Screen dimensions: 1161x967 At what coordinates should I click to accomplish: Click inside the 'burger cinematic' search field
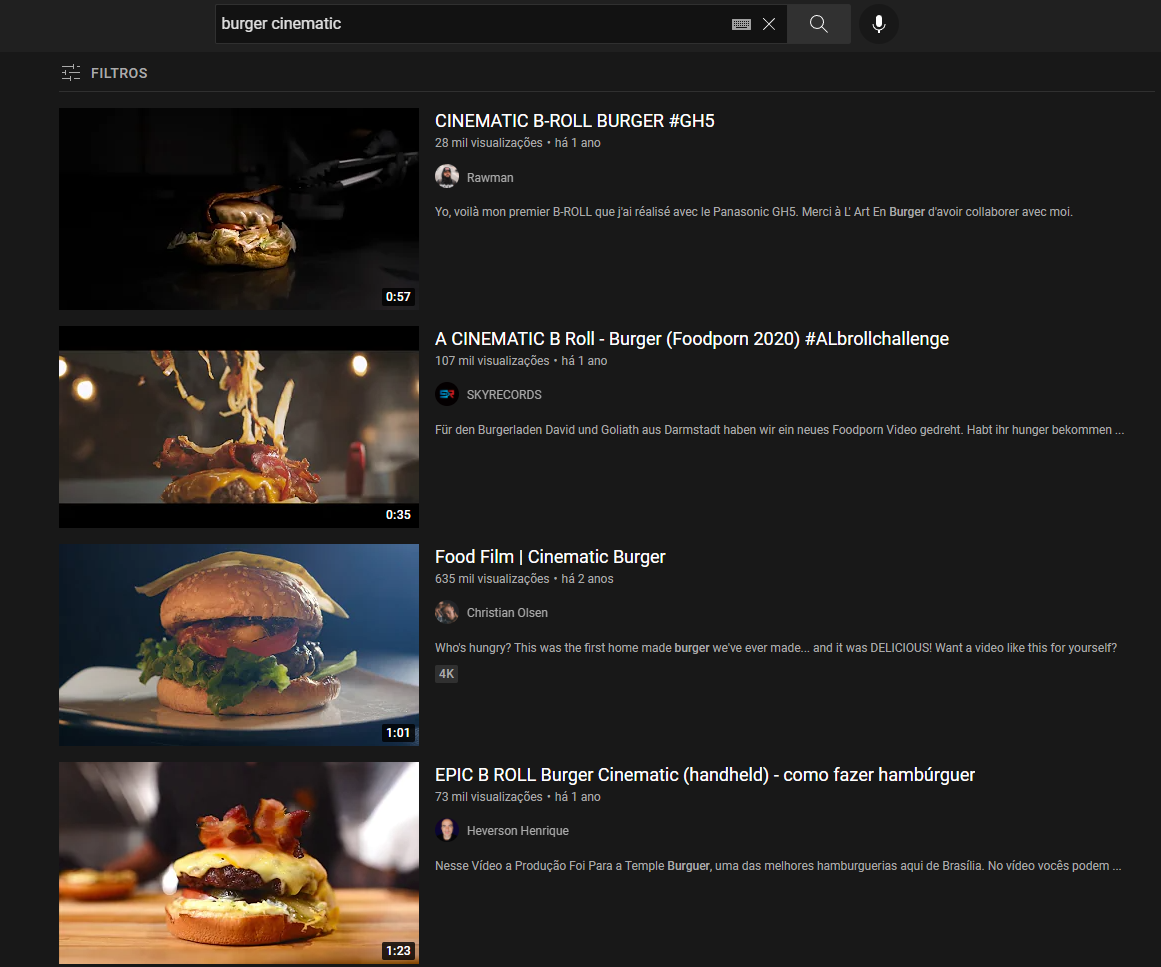tap(470, 24)
